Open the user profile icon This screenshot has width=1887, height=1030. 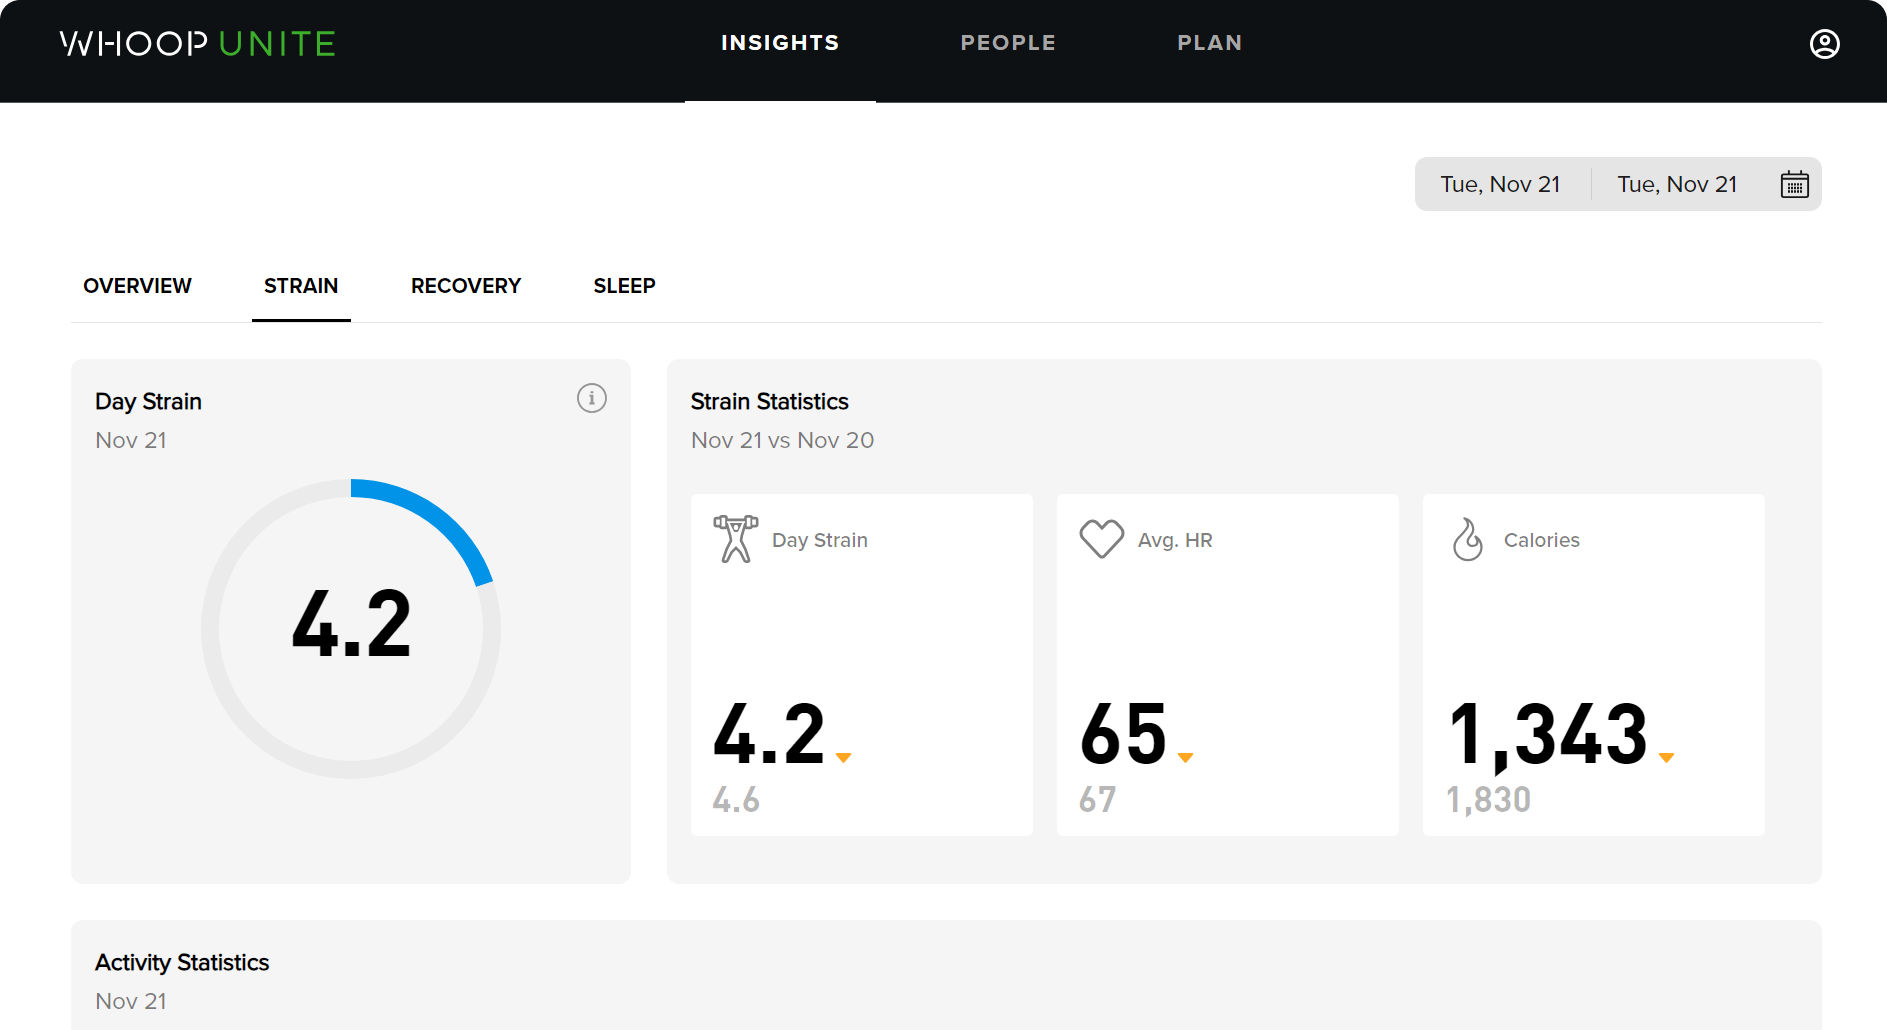click(x=1825, y=44)
